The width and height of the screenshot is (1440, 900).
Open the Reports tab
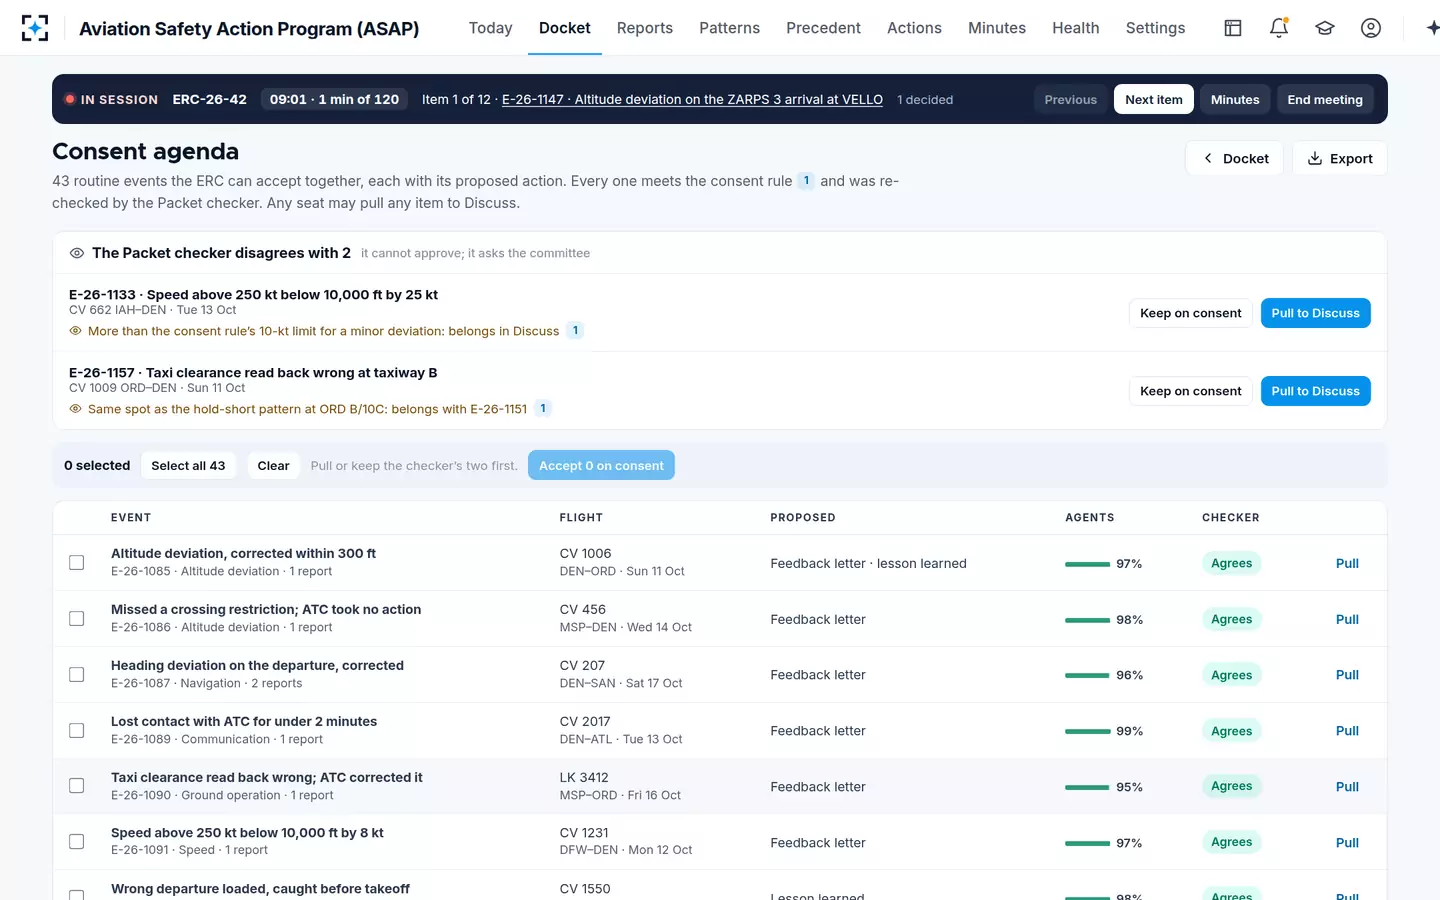[644, 28]
